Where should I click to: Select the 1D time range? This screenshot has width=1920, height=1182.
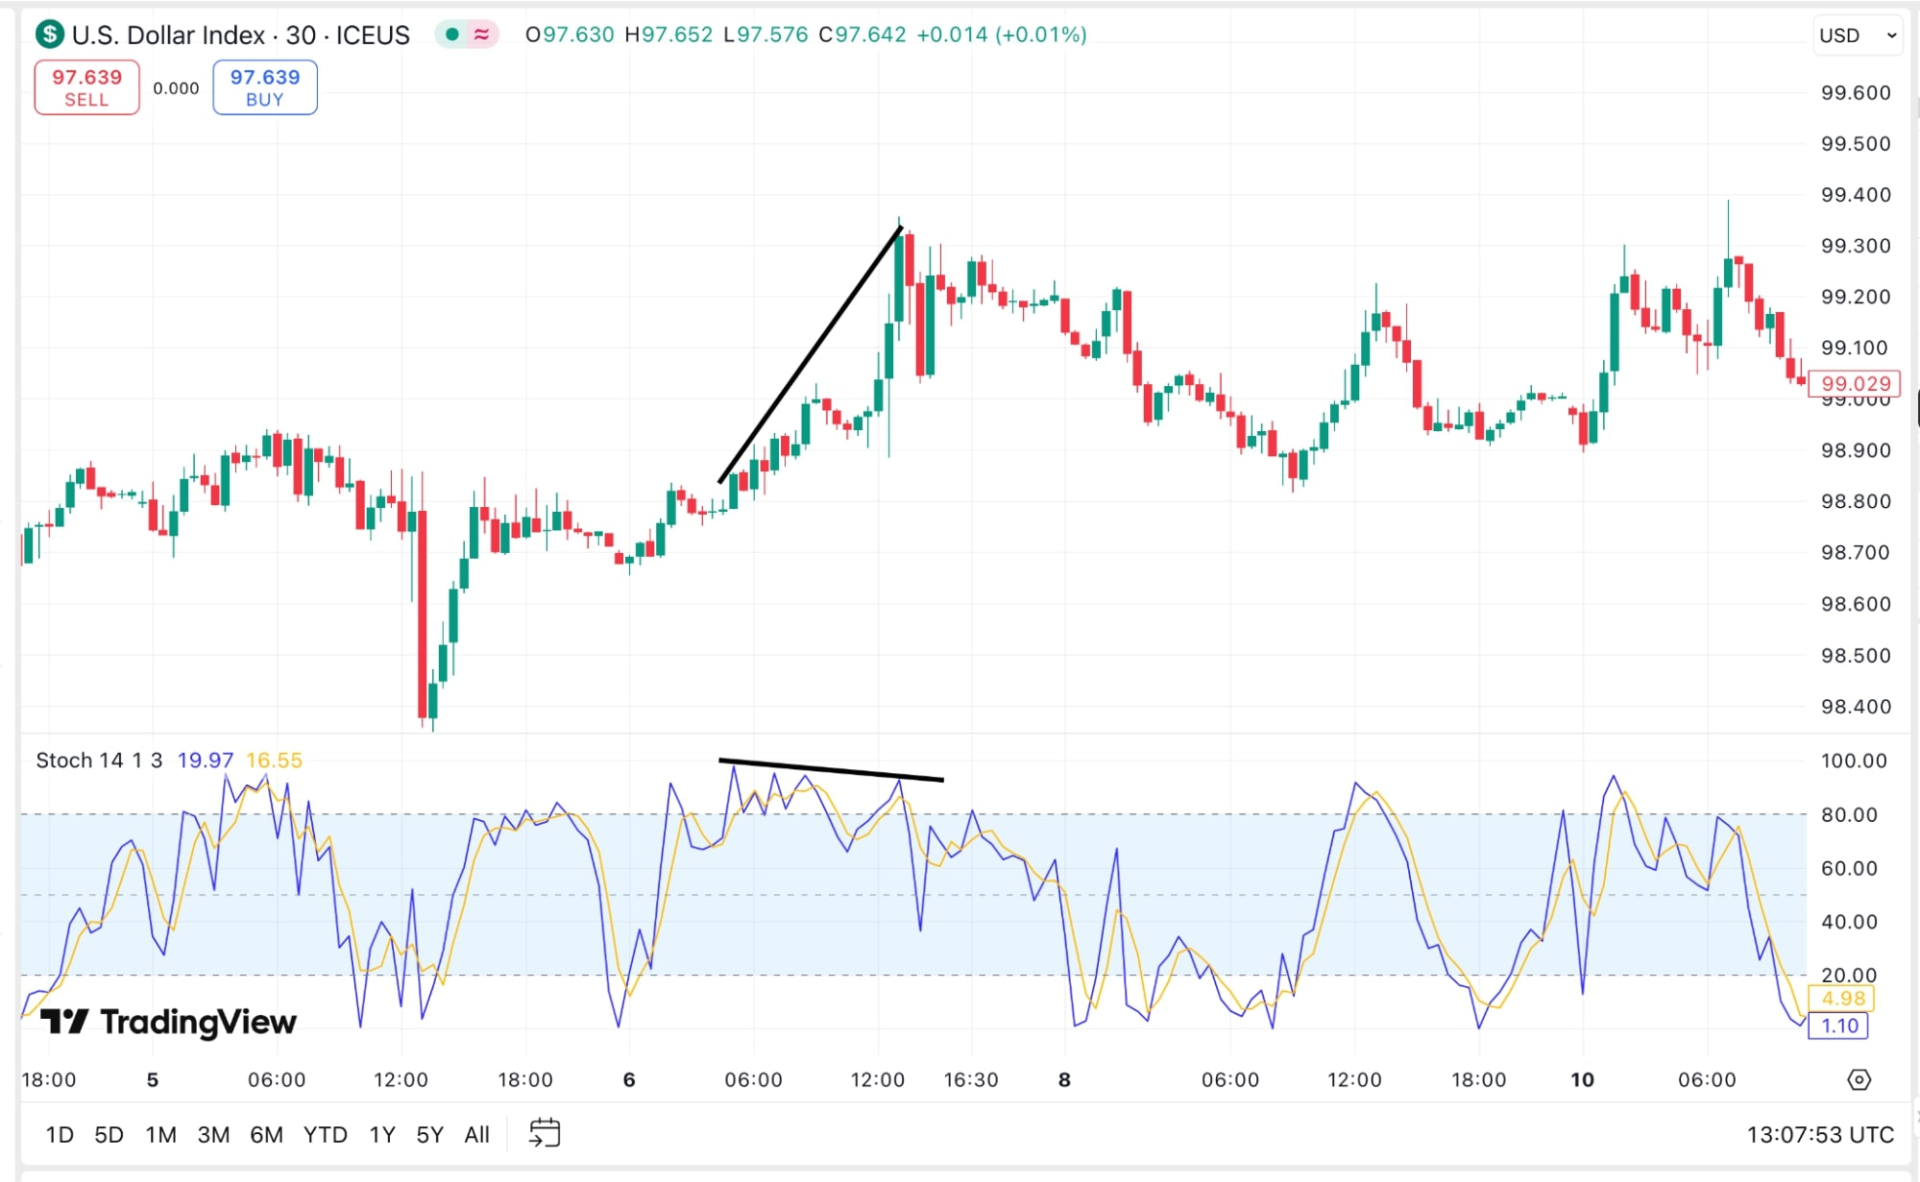(x=60, y=1135)
